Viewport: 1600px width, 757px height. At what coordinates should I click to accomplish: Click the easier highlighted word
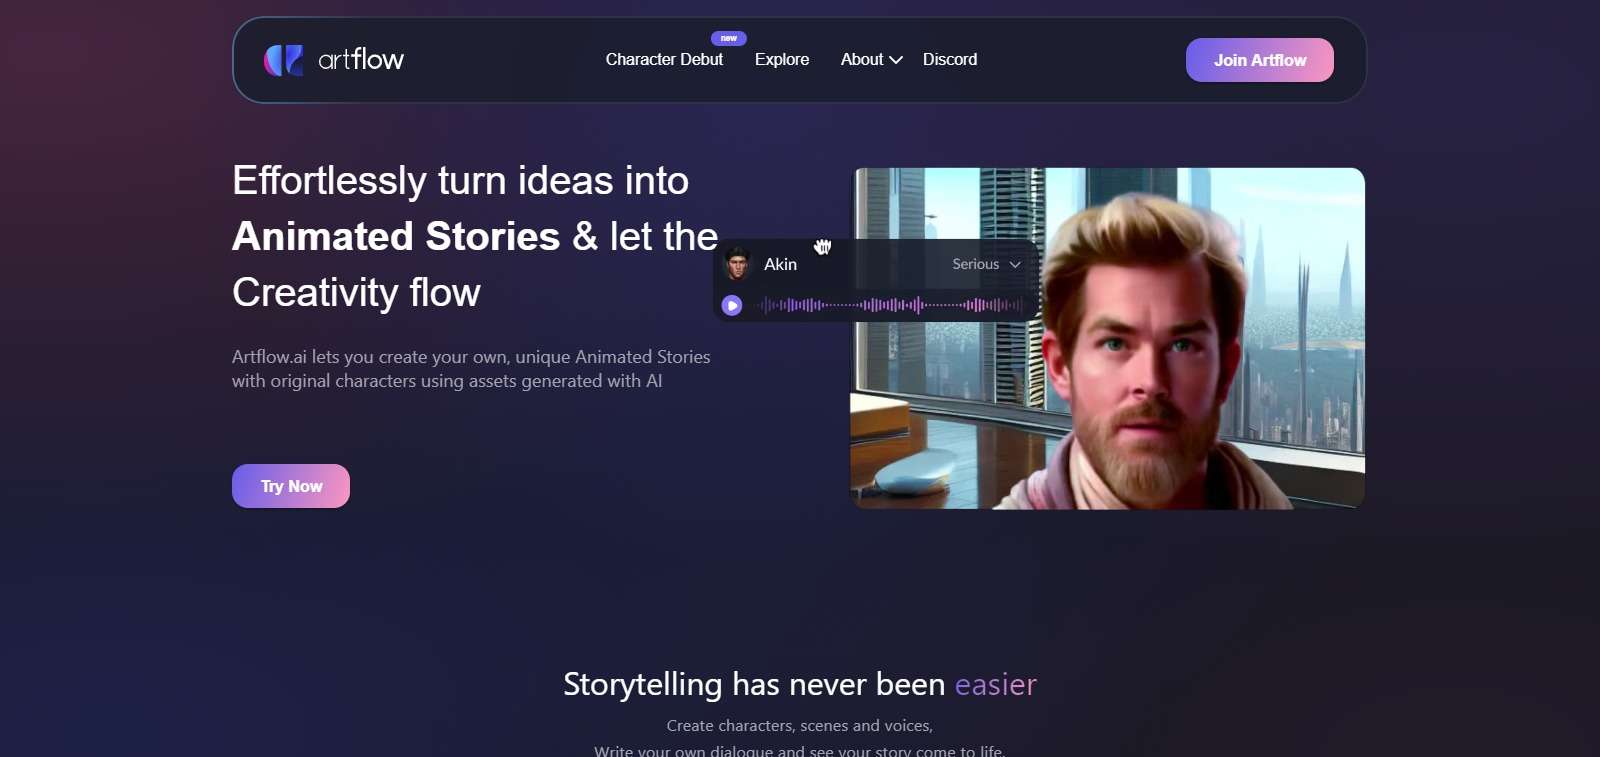pyautogui.click(x=996, y=684)
